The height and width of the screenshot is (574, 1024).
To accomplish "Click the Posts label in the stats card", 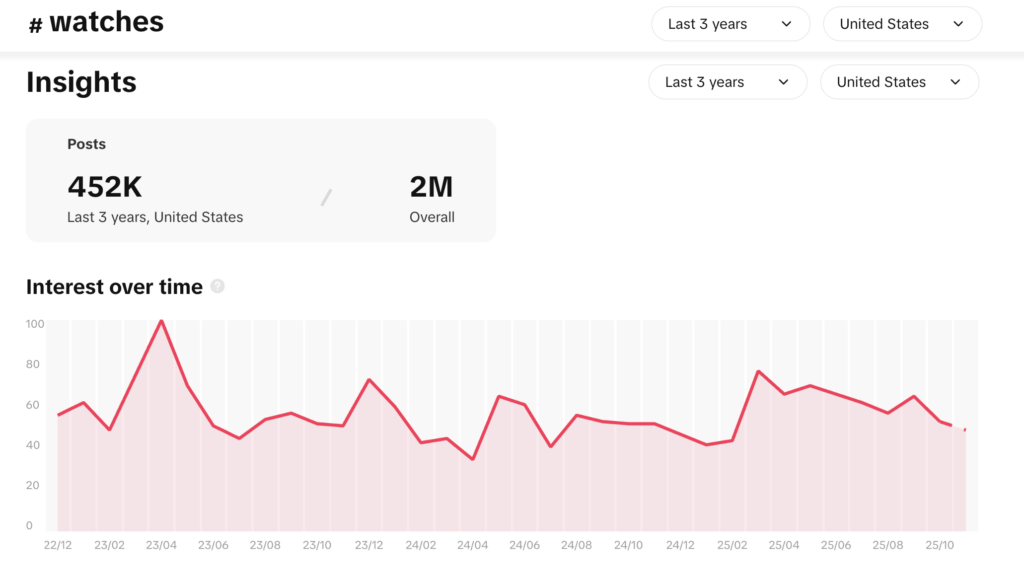I will pyautogui.click(x=86, y=144).
